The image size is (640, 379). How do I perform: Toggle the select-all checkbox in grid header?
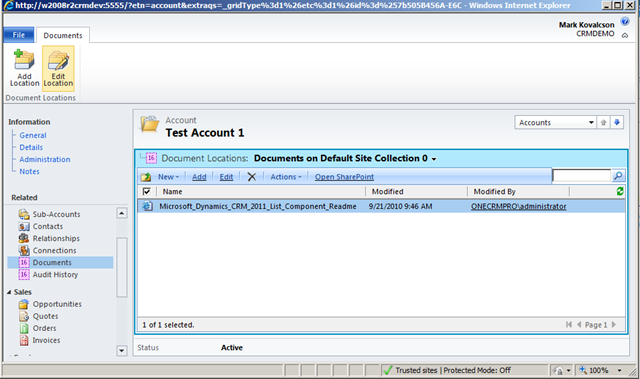147,191
